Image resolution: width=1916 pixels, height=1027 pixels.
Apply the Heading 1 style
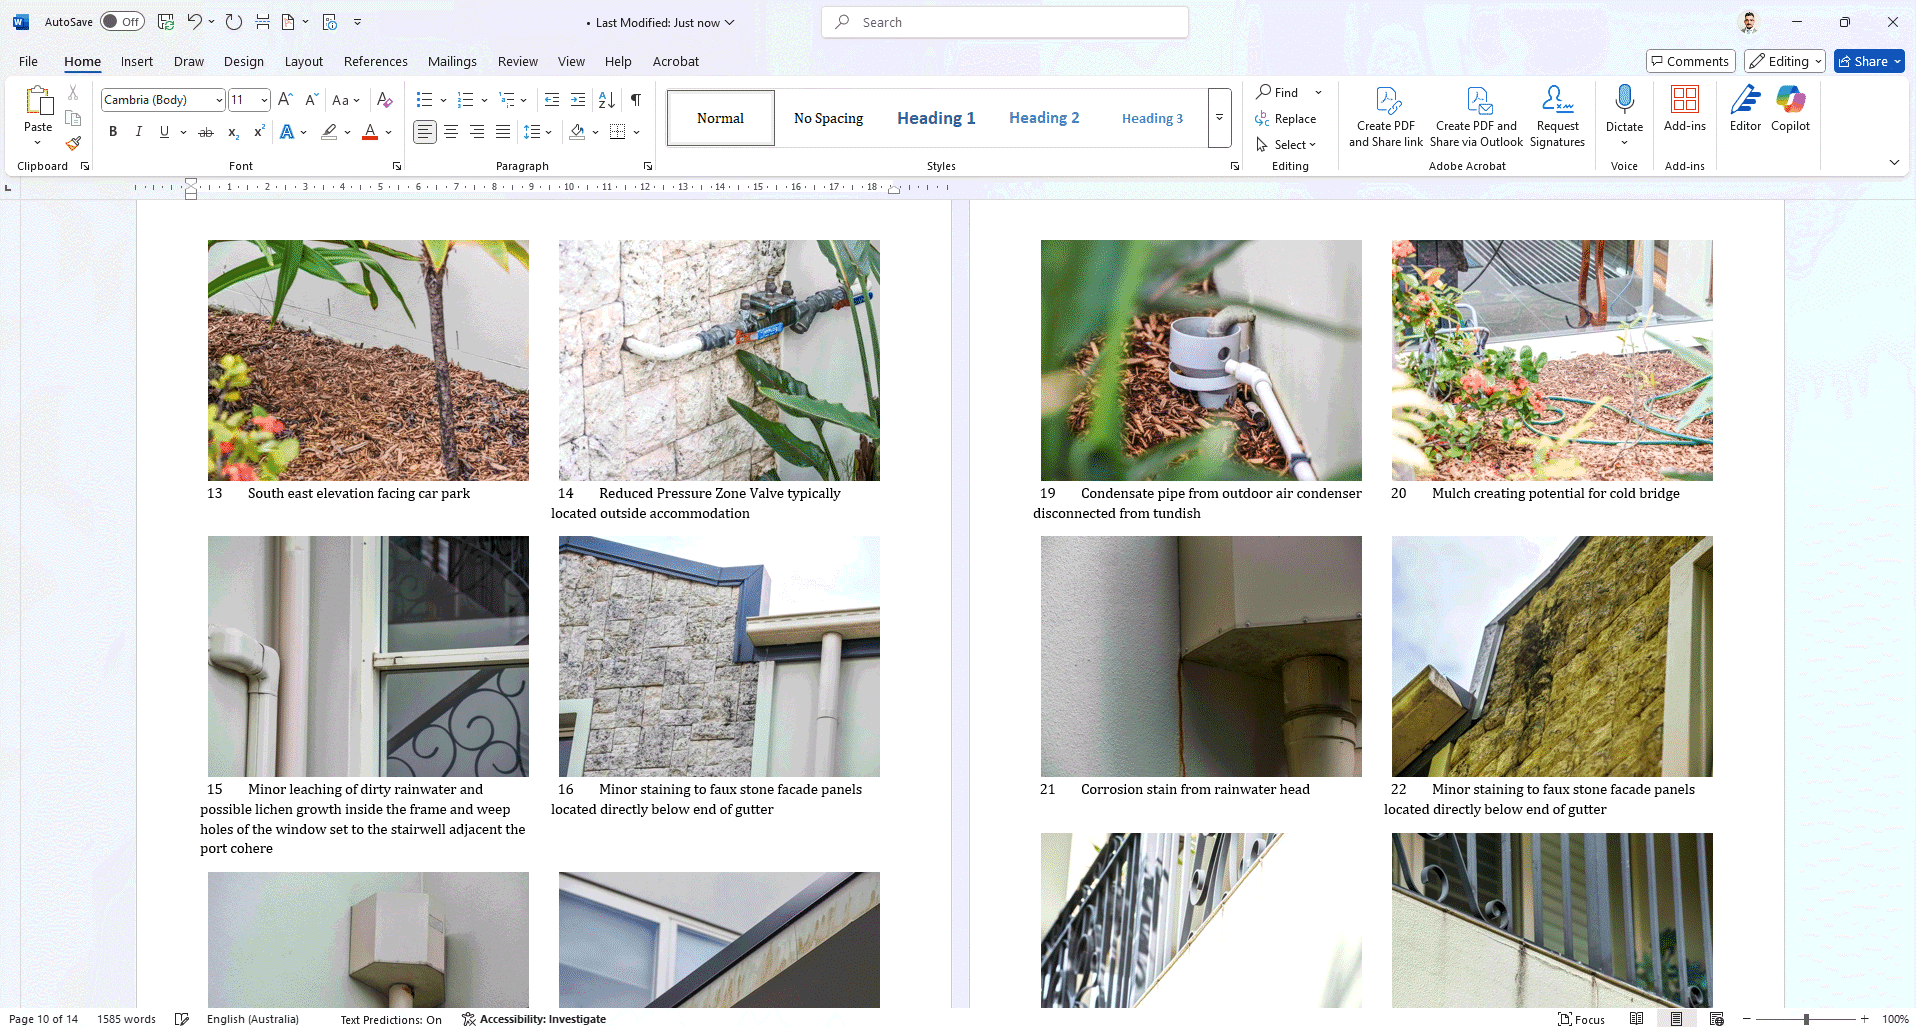pos(936,118)
